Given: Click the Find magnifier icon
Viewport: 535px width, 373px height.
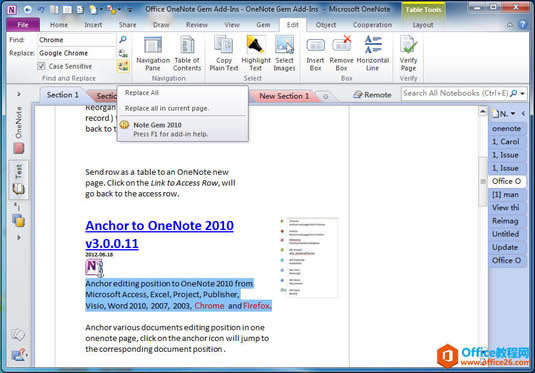Looking at the screenshot, I should click(x=123, y=40).
